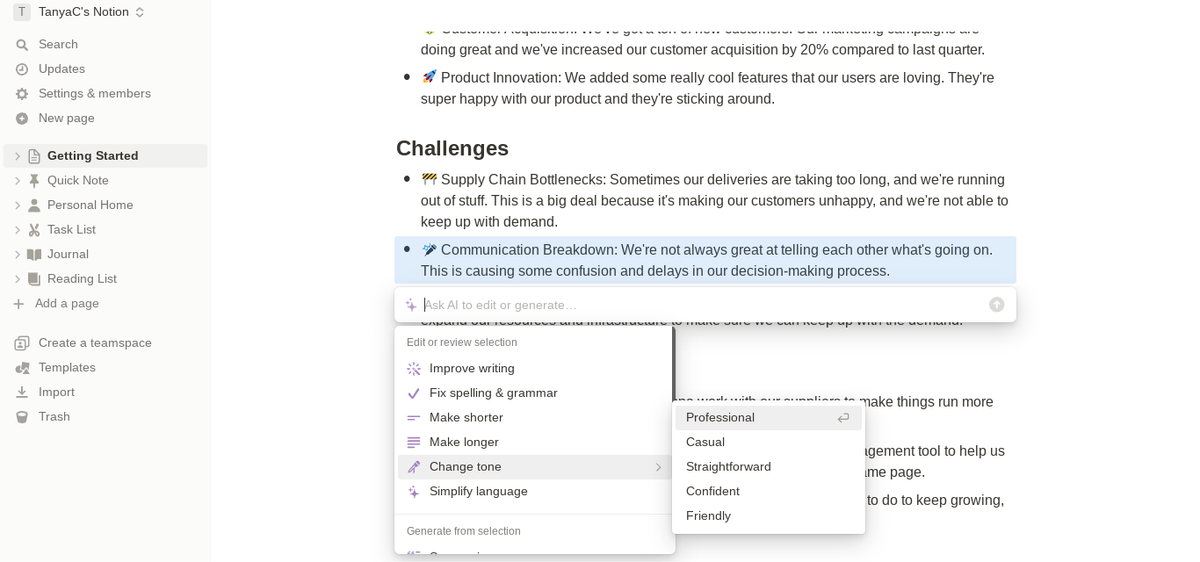Choose the Friendly tone option
Screen dimensions: 1200x562
pyautogui.click(x=708, y=516)
